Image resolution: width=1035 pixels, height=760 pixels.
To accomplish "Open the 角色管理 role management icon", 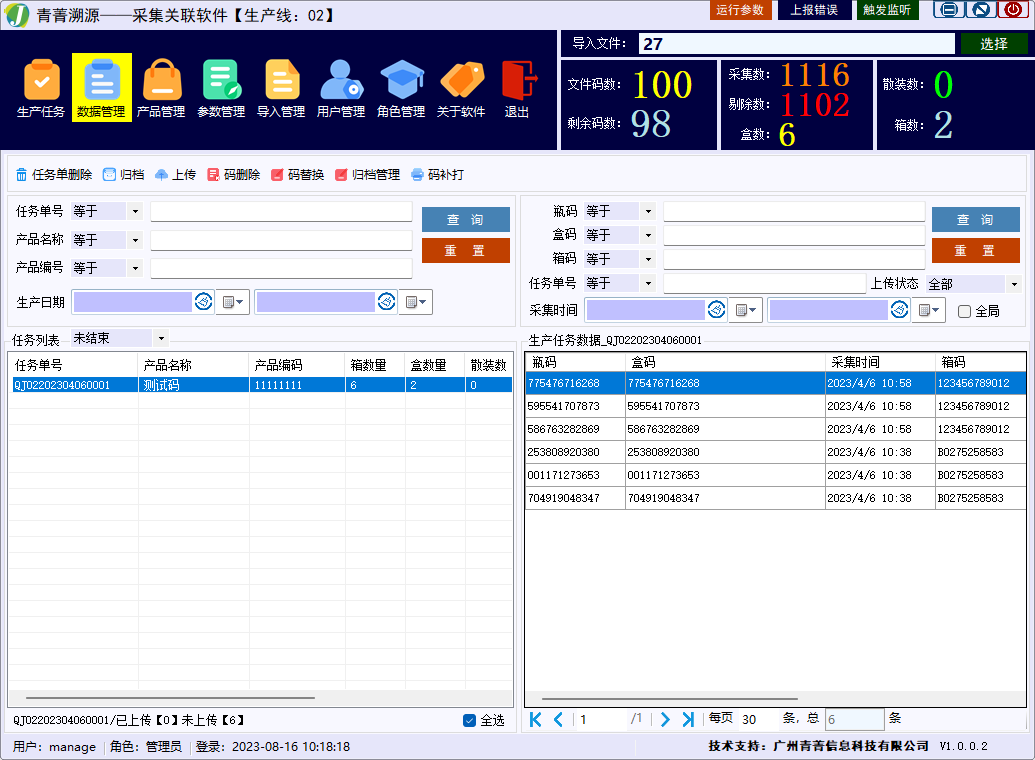I will [401, 87].
